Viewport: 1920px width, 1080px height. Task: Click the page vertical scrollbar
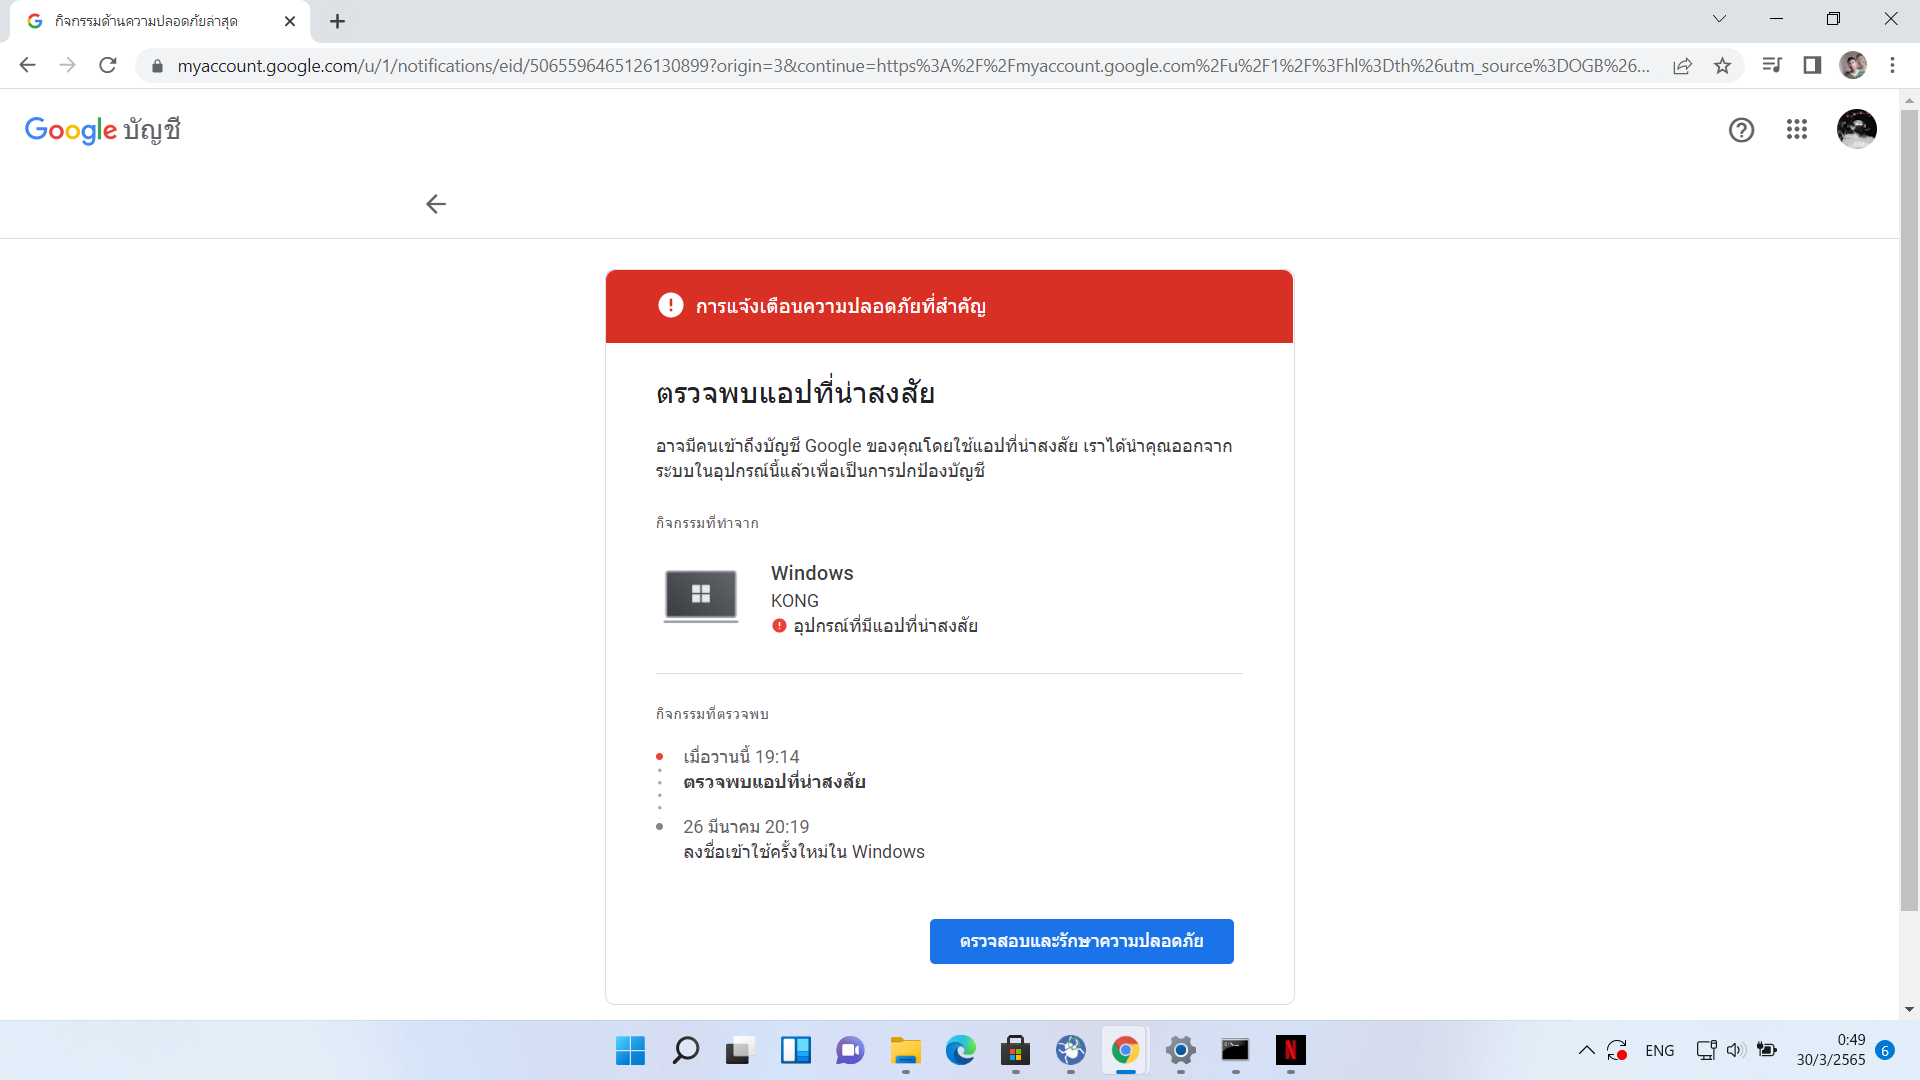point(1909,510)
